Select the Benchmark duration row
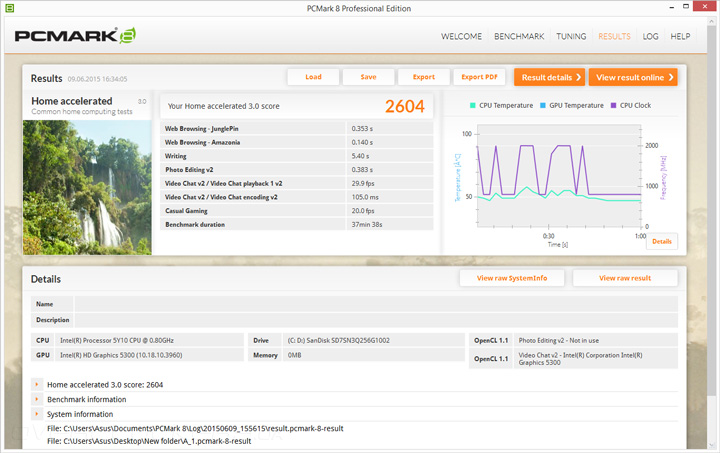 click(297, 224)
